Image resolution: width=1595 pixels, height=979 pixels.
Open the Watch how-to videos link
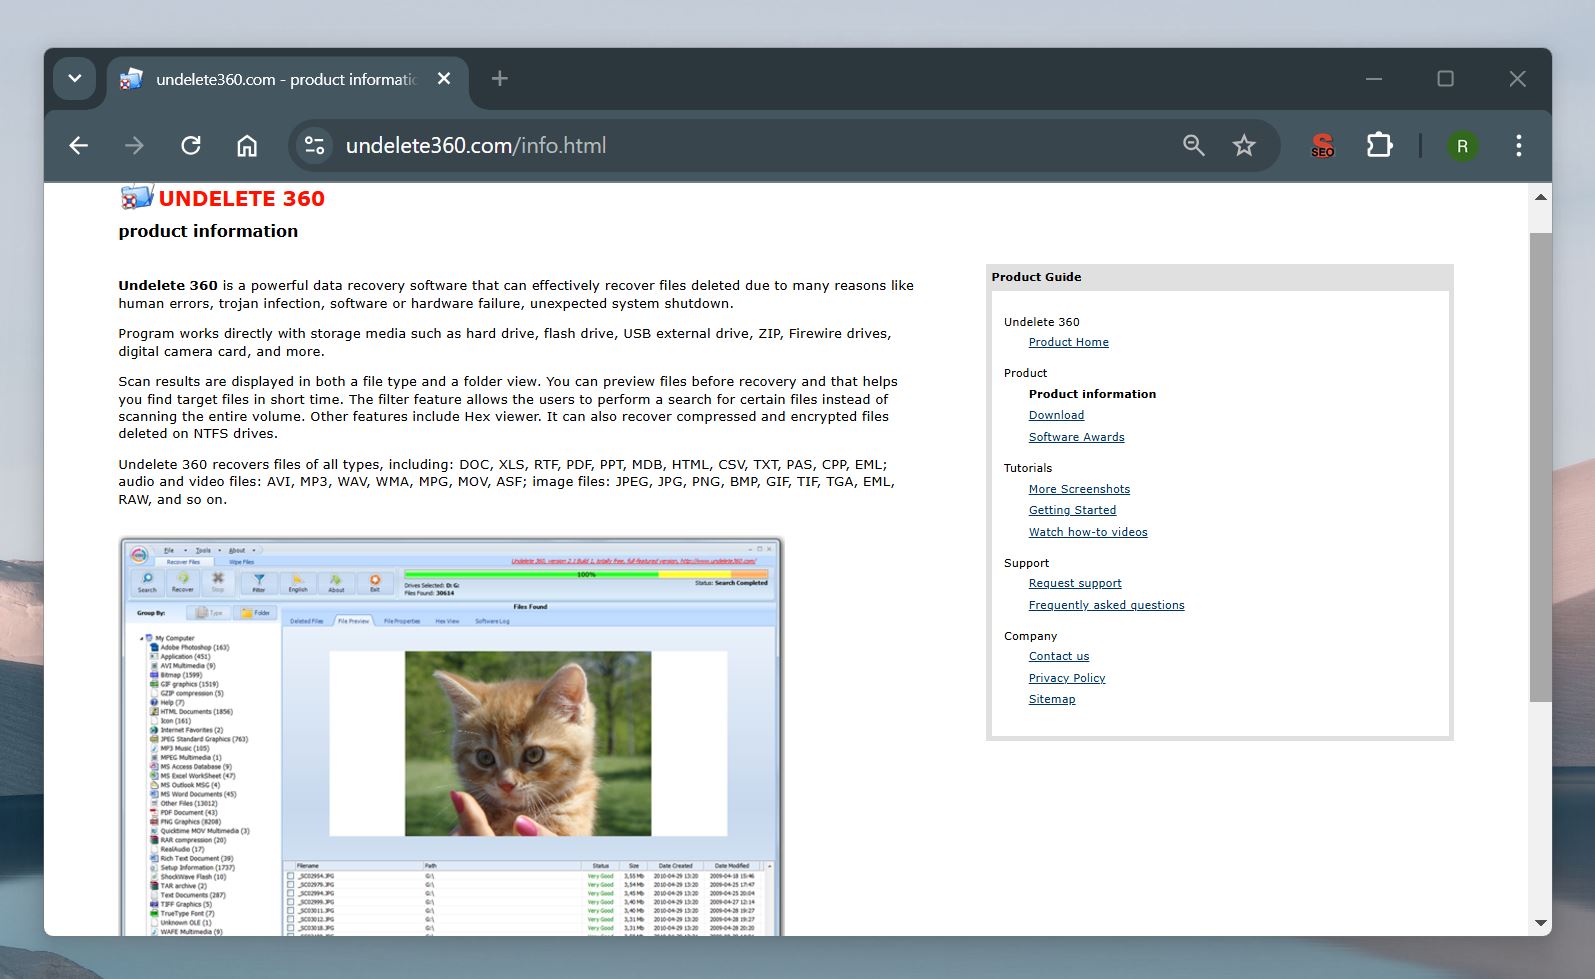click(x=1088, y=532)
